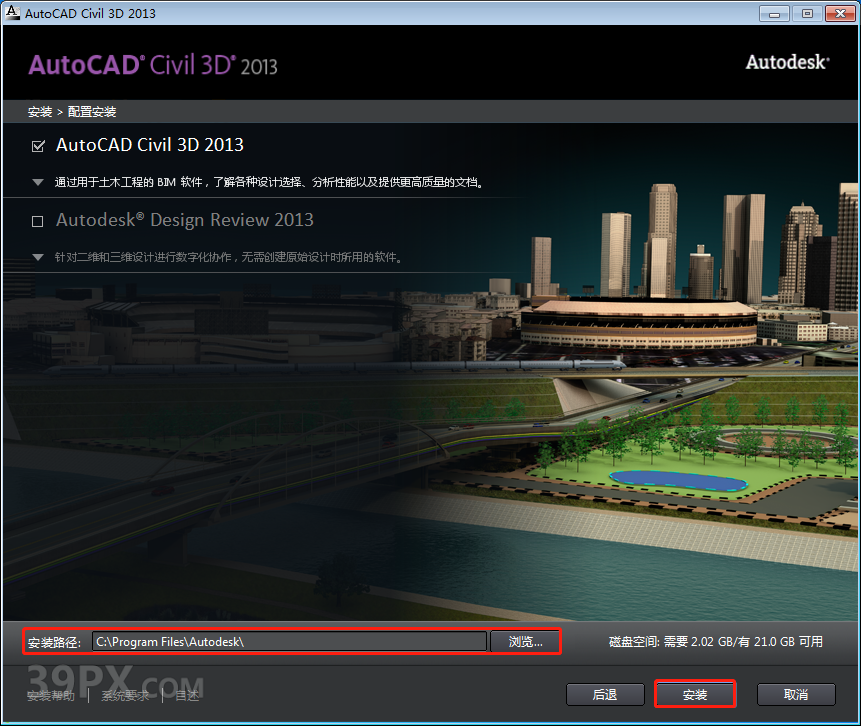
Task: Click the 配置安装 breadcrumb item
Action: tap(92, 112)
